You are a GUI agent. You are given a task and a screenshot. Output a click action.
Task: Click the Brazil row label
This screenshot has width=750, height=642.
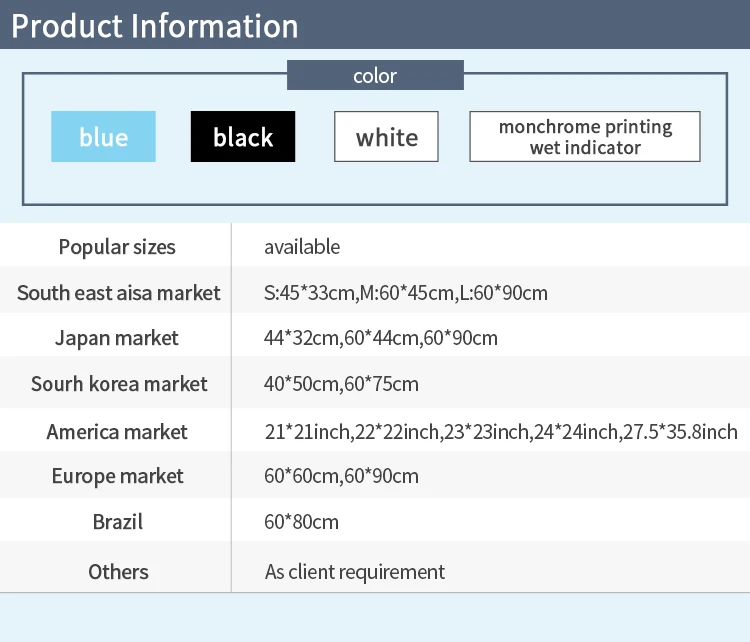coord(117,522)
